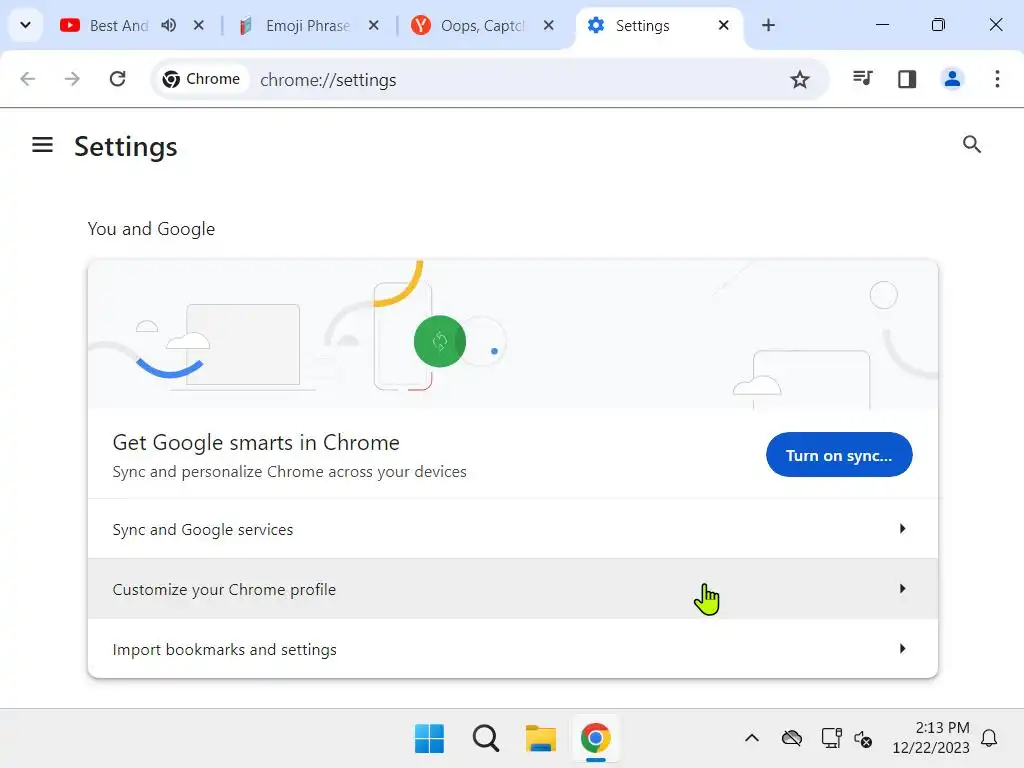Open Sync and Google services row
Image resolution: width=1024 pixels, height=768 pixels.
point(513,529)
